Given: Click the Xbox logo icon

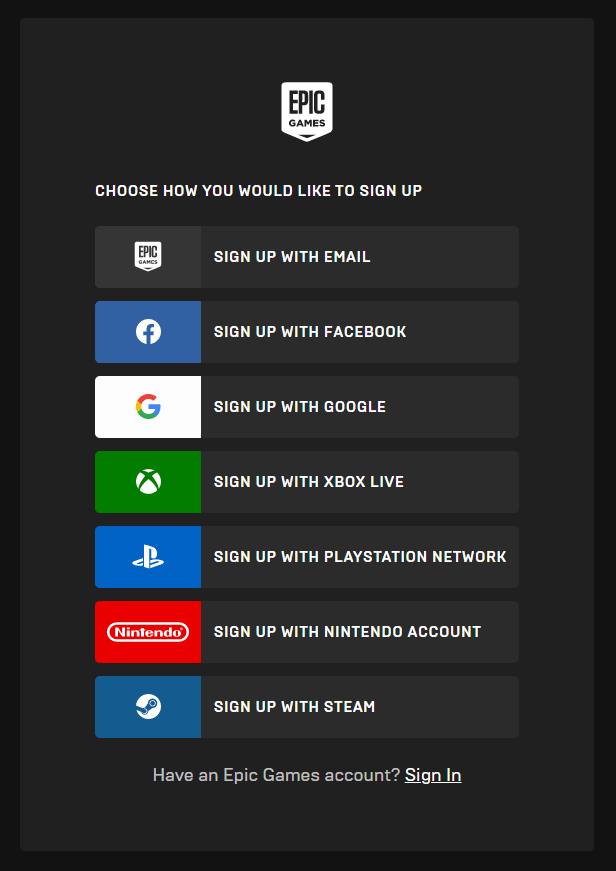Looking at the screenshot, I should [x=148, y=482].
